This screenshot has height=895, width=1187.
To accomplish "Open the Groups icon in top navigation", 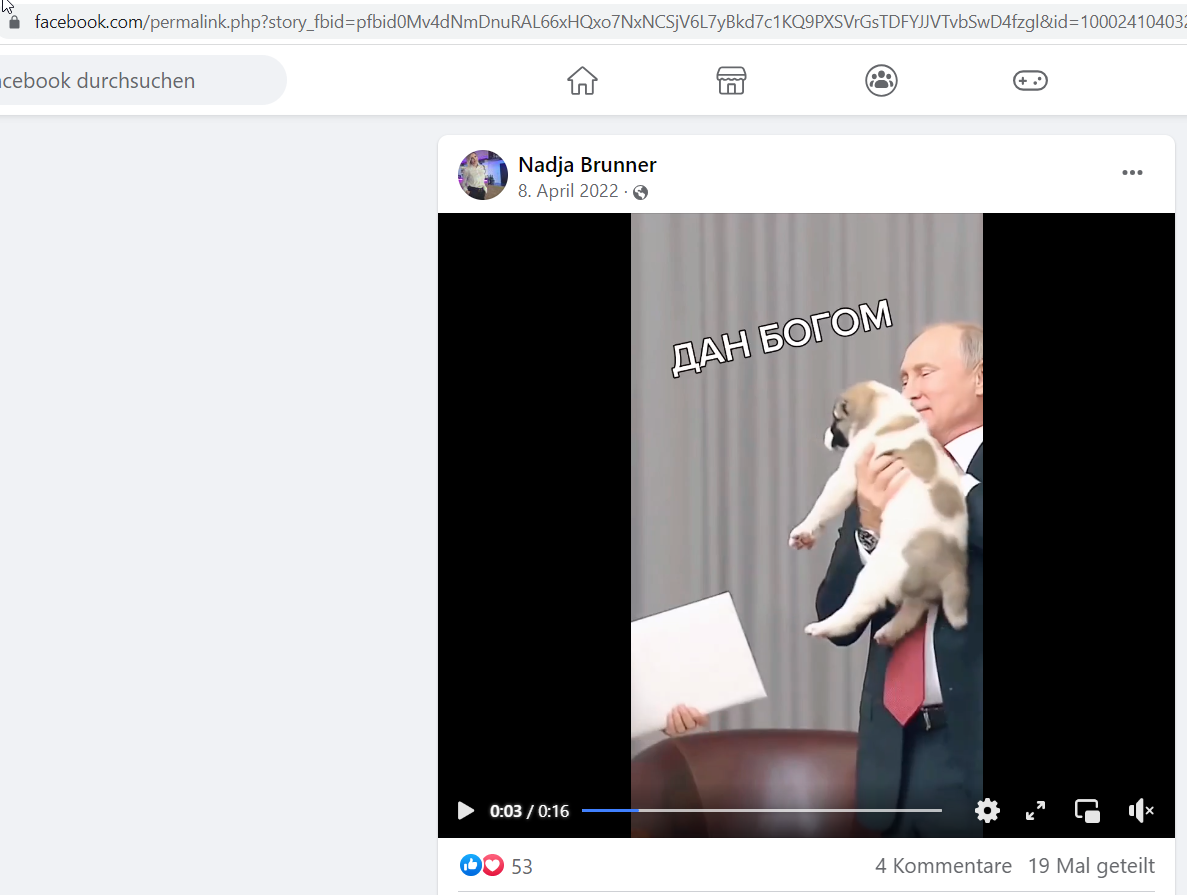I will (x=881, y=80).
